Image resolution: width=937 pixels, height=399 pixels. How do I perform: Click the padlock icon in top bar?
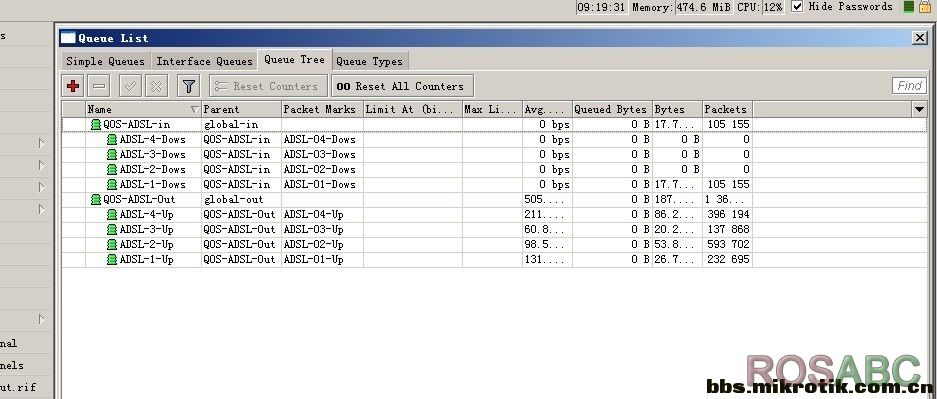(926, 7)
